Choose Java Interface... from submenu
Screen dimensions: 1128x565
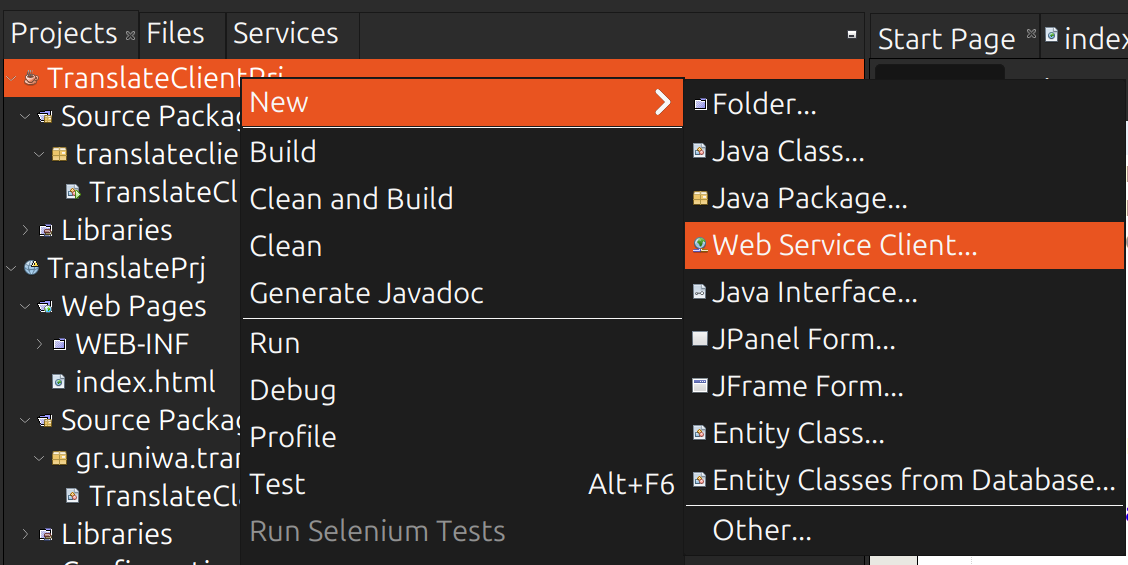(x=904, y=292)
